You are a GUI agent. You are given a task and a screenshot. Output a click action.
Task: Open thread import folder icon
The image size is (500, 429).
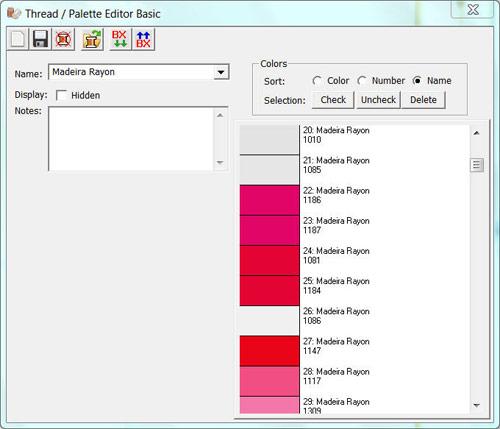point(92,39)
